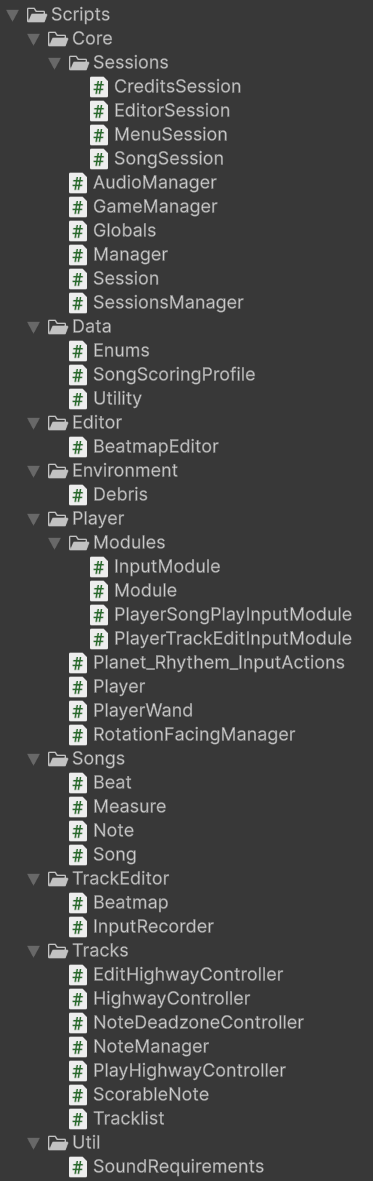Select the SongScoringProfile script
The width and height of the screenshot is (373, 1181).
click(174, 374)
